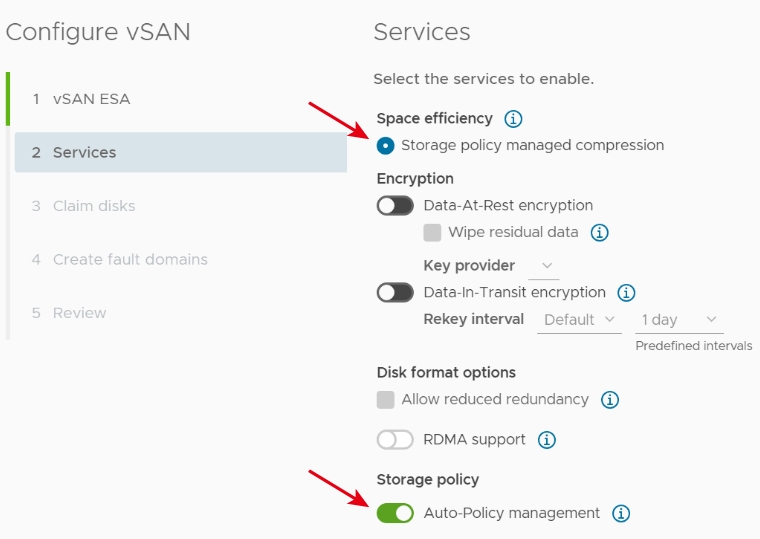Toggle RDMA support switch
The image size is (760, 539).
395,440
